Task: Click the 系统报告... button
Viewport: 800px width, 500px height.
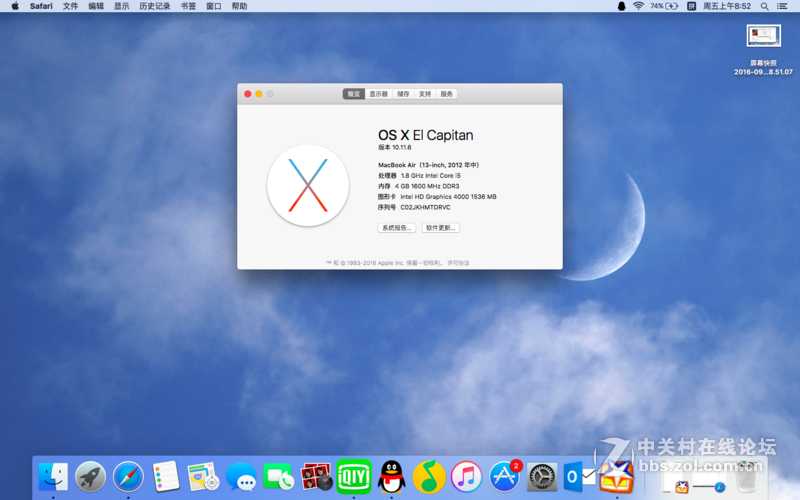Action: coord(396,228)
